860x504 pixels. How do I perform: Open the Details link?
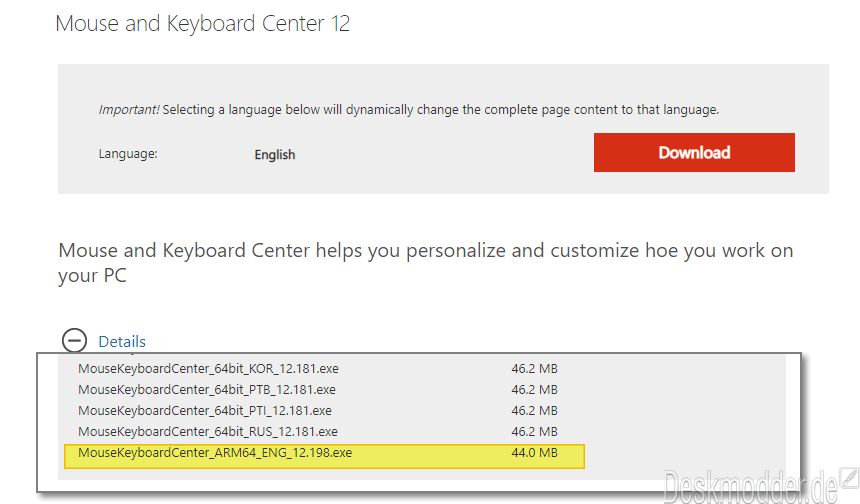point(122,342)
